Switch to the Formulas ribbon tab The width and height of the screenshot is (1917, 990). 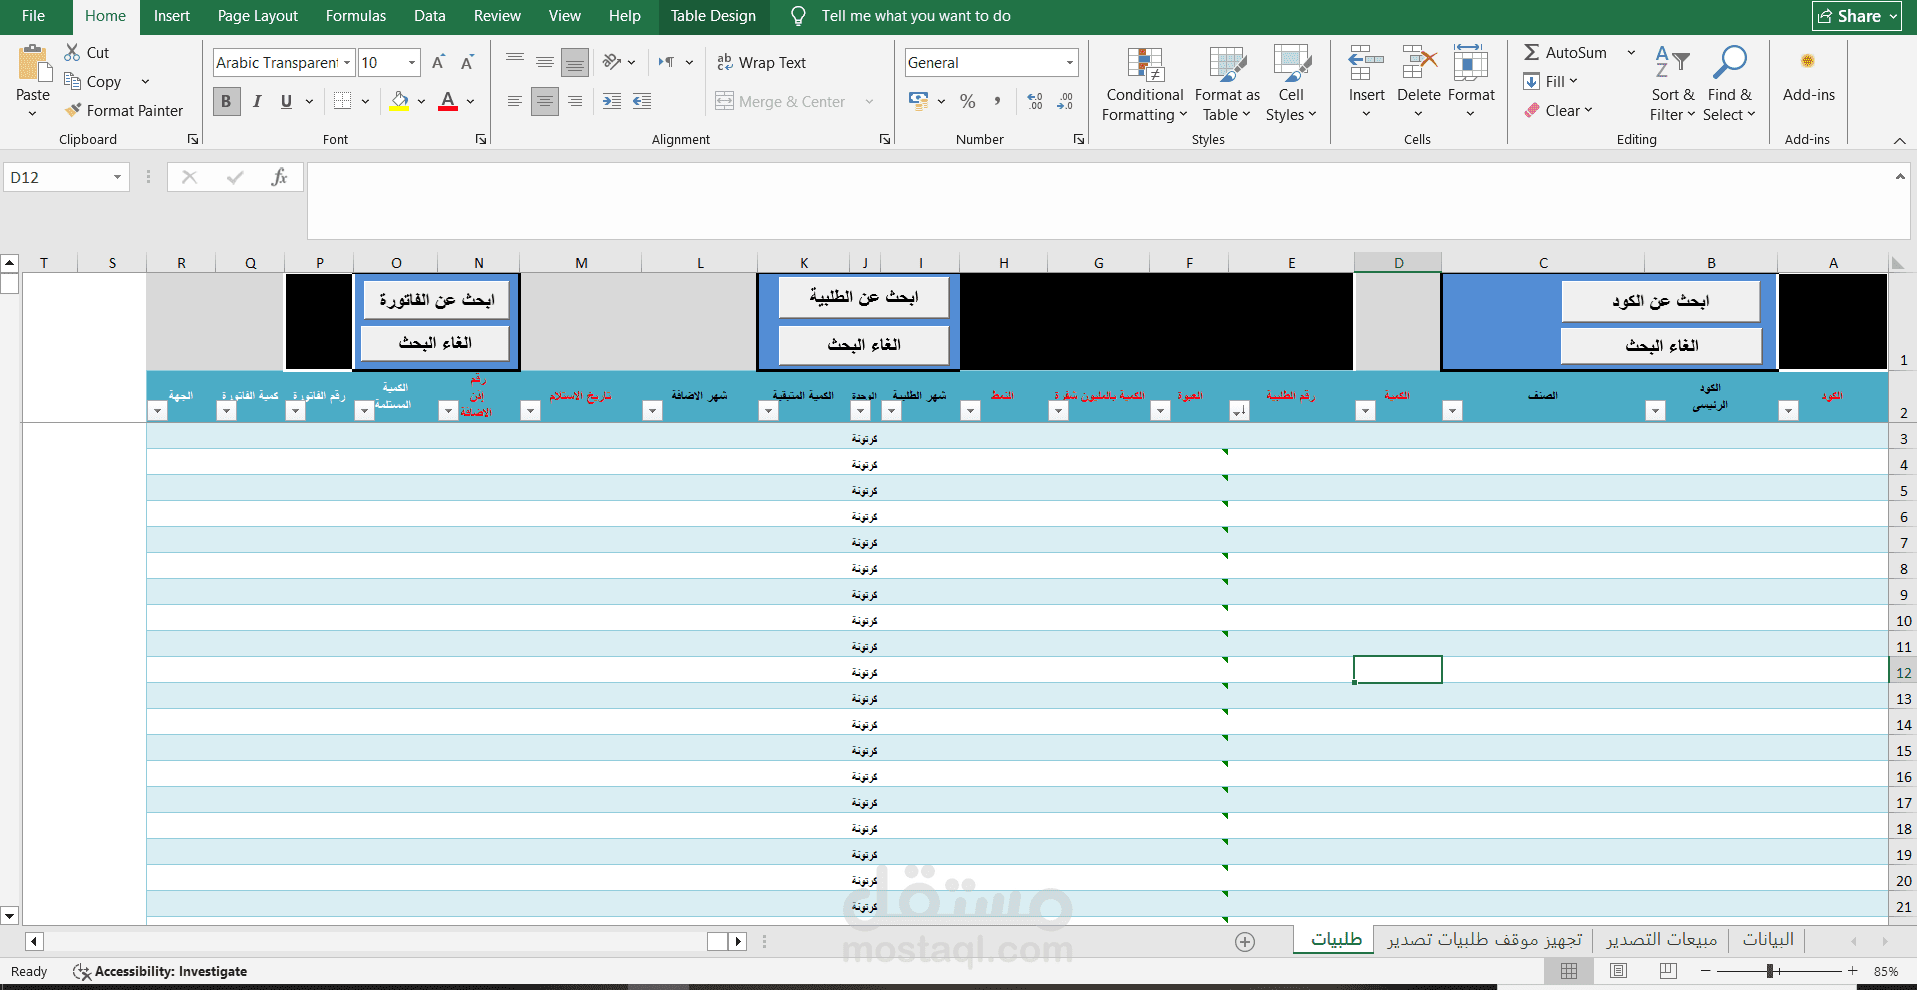(x=355, y=16)
